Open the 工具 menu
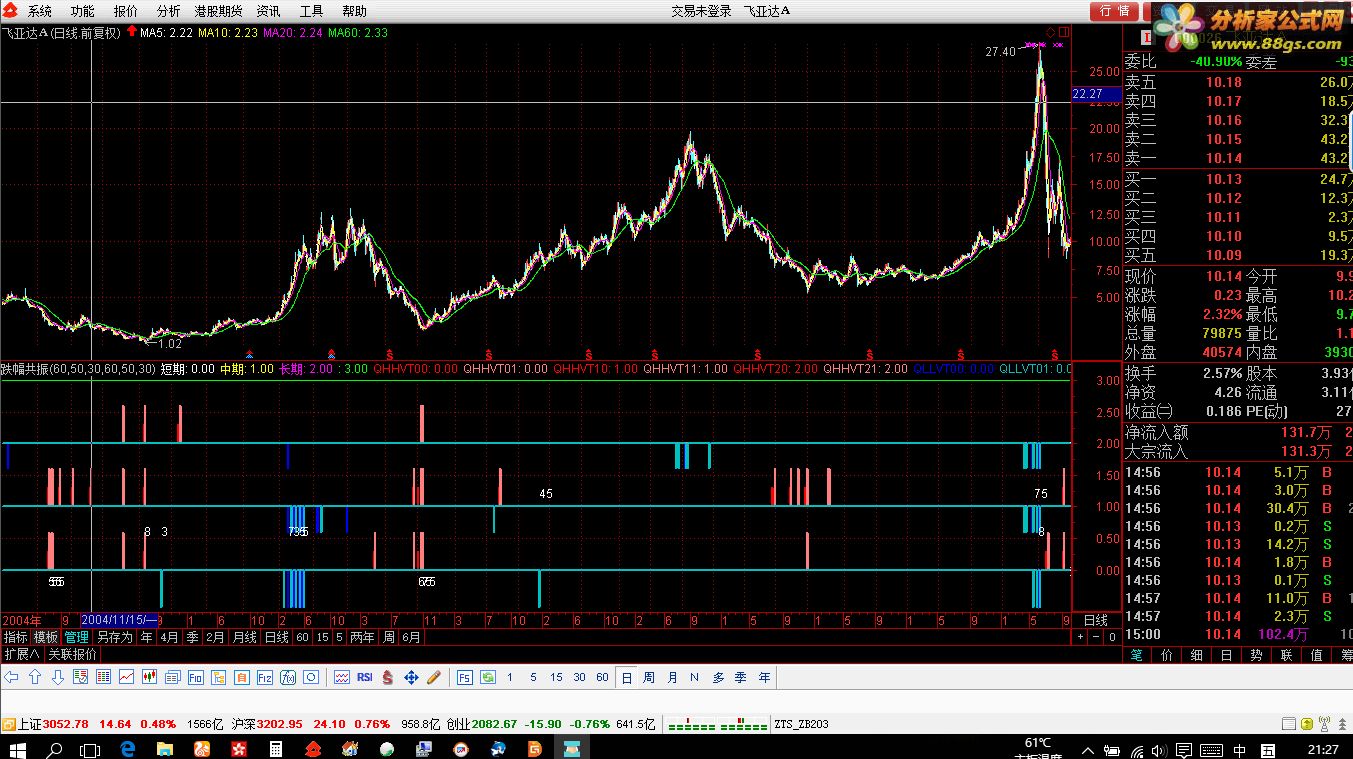This screenshot has height=759, width=1353. point(311,11)
